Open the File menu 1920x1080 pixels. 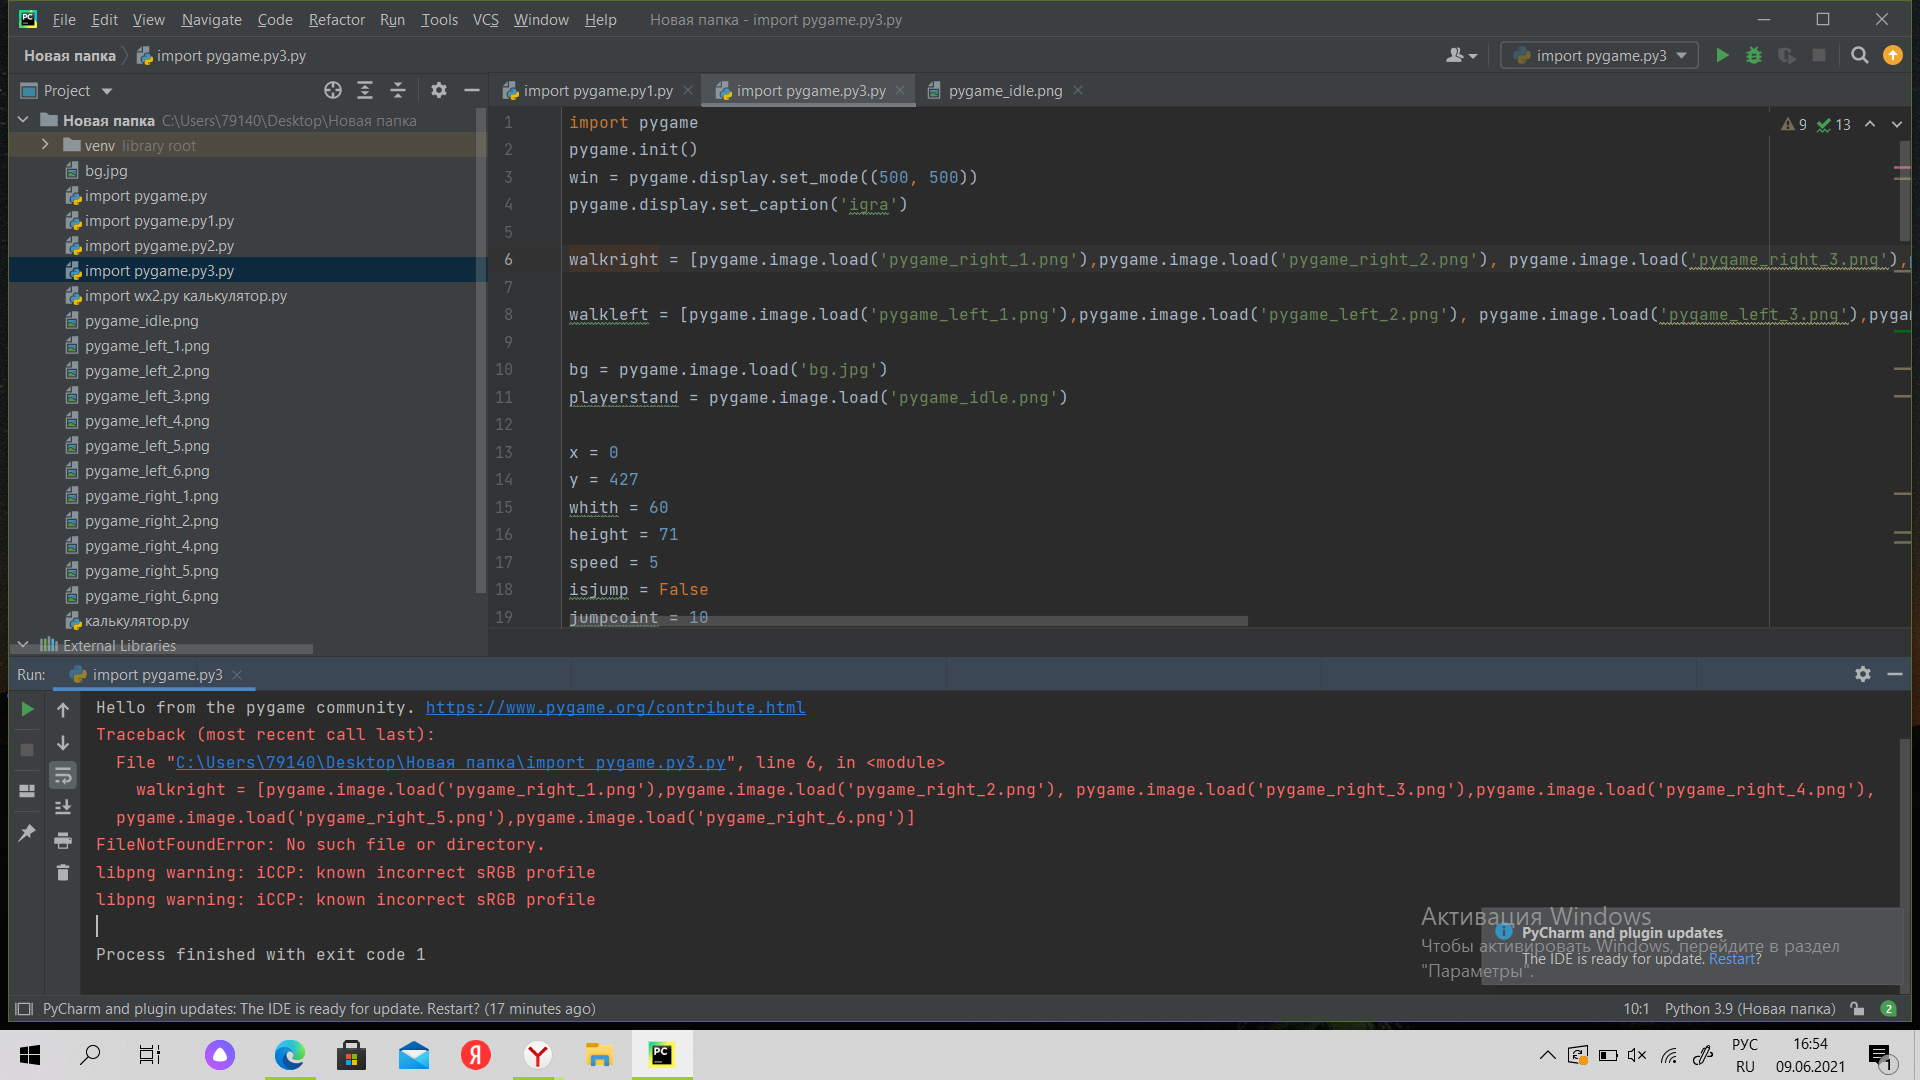coord(64,19)
